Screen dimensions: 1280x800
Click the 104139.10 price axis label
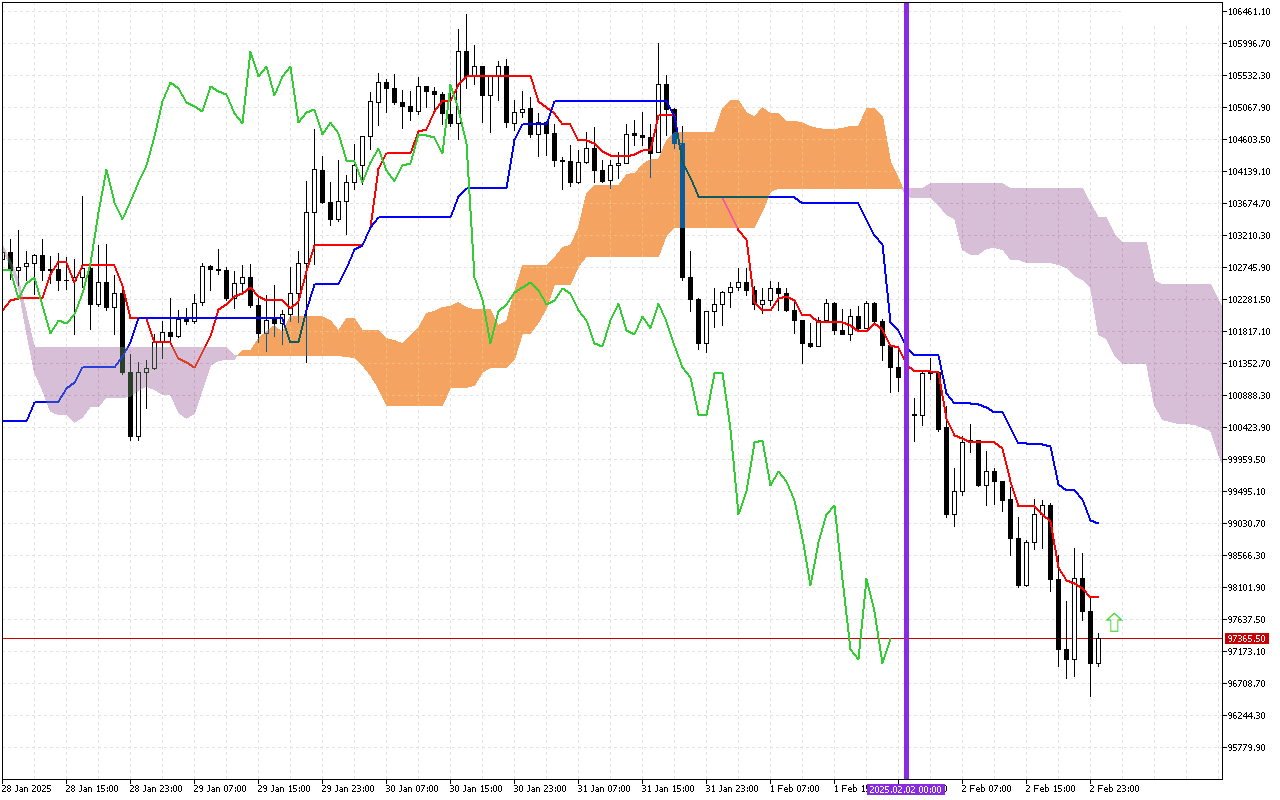coord(1249,172)
